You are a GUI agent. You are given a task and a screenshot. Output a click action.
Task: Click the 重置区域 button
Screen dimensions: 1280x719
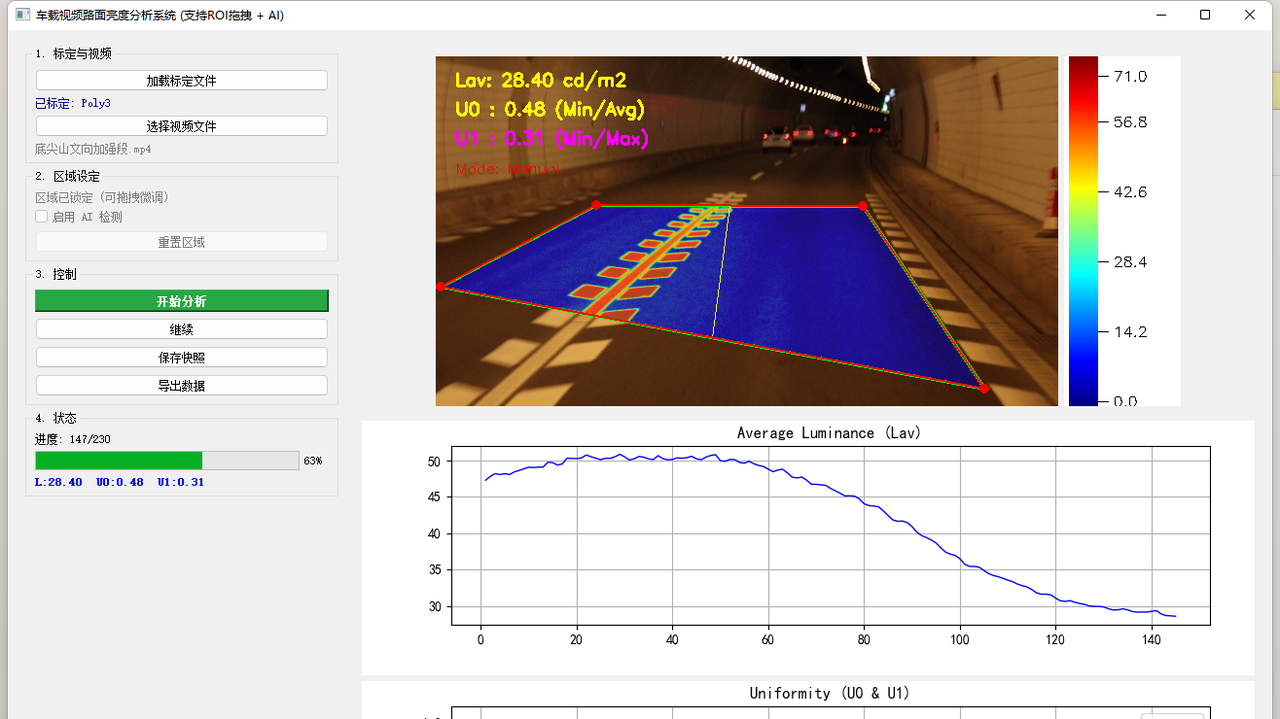coord(181,242)
